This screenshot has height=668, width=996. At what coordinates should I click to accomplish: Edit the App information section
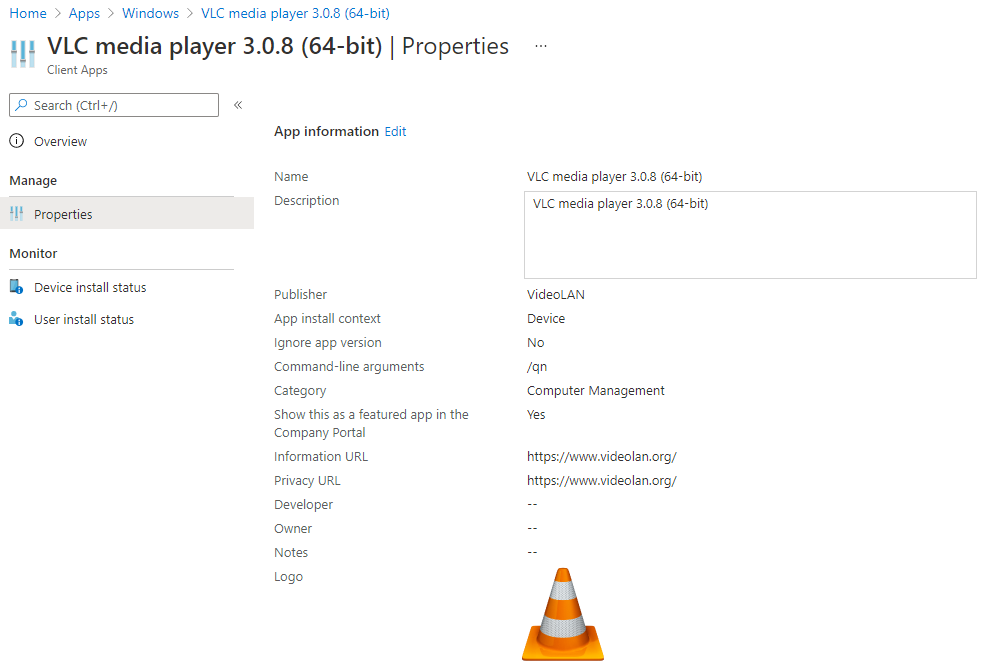pyautogui.click(x=395, y=131)
